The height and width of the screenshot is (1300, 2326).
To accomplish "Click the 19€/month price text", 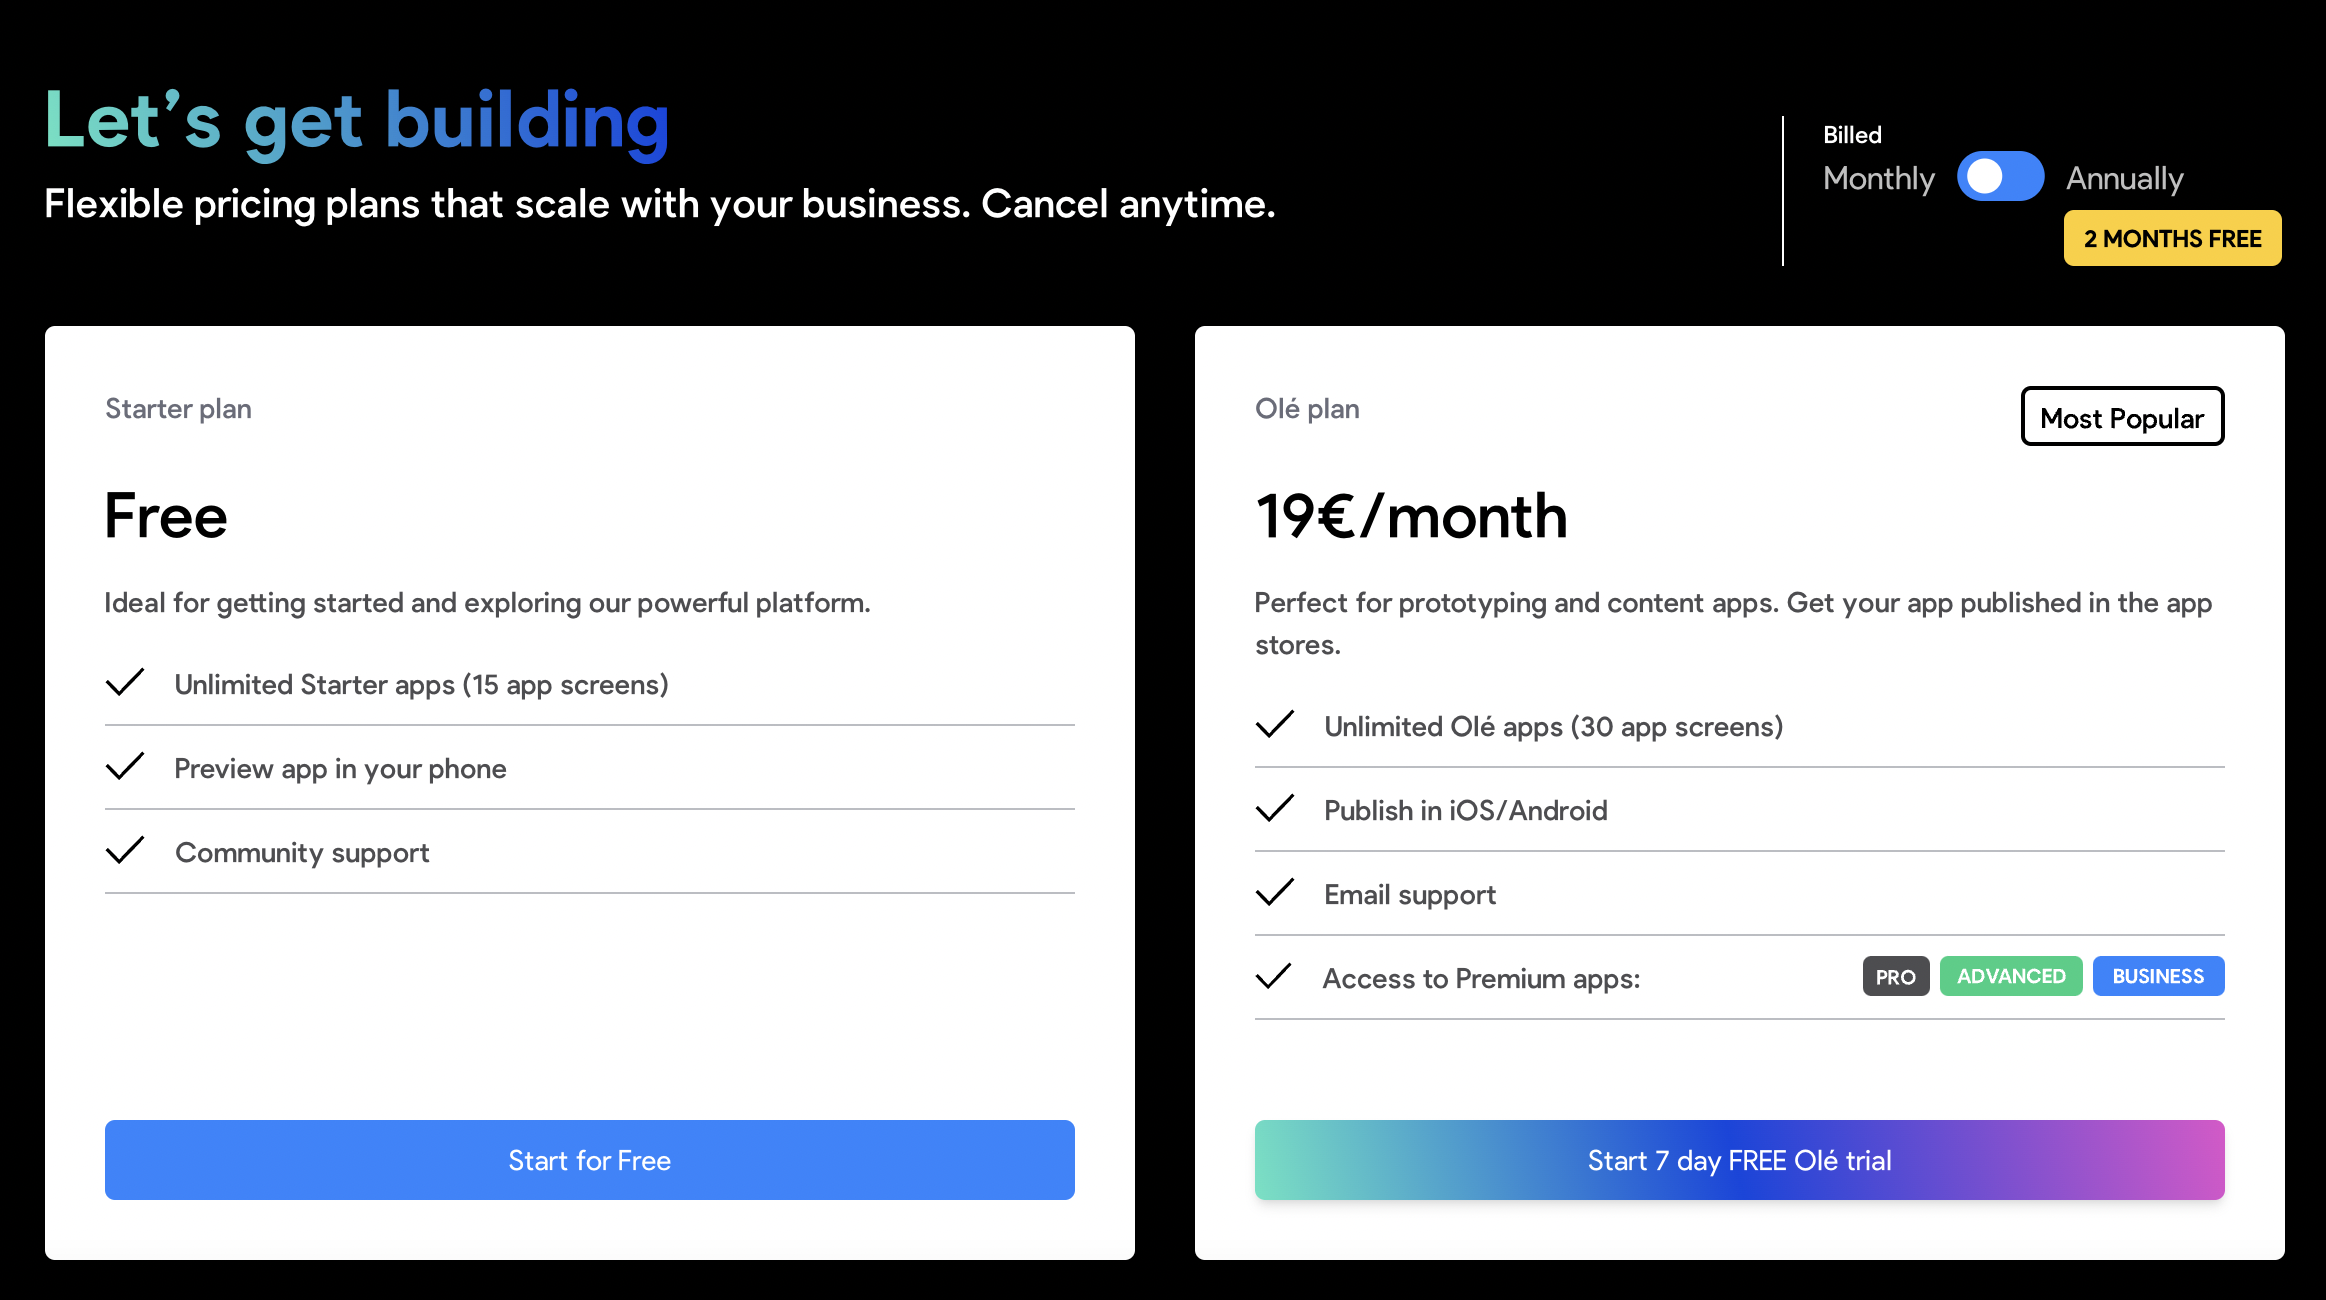I will click(1411, 517).
